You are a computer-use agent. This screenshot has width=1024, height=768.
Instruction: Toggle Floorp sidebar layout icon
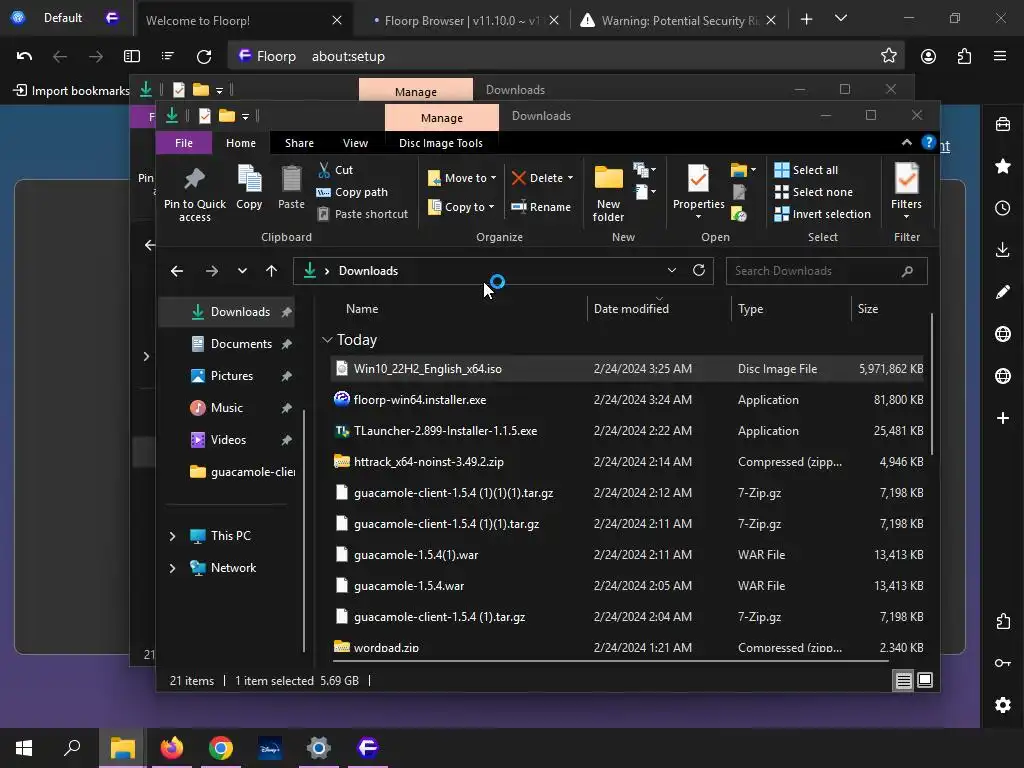[132, 57]
